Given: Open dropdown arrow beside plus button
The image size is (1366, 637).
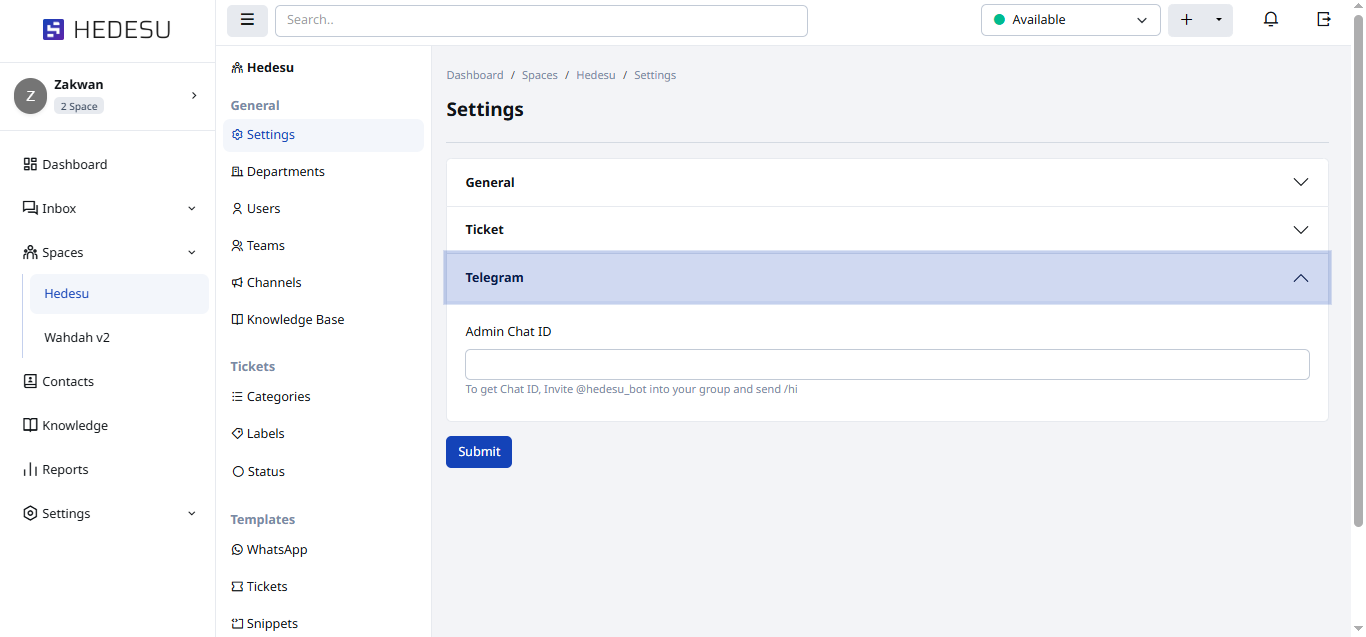Looking at the screenshot, I should 1218,20.
